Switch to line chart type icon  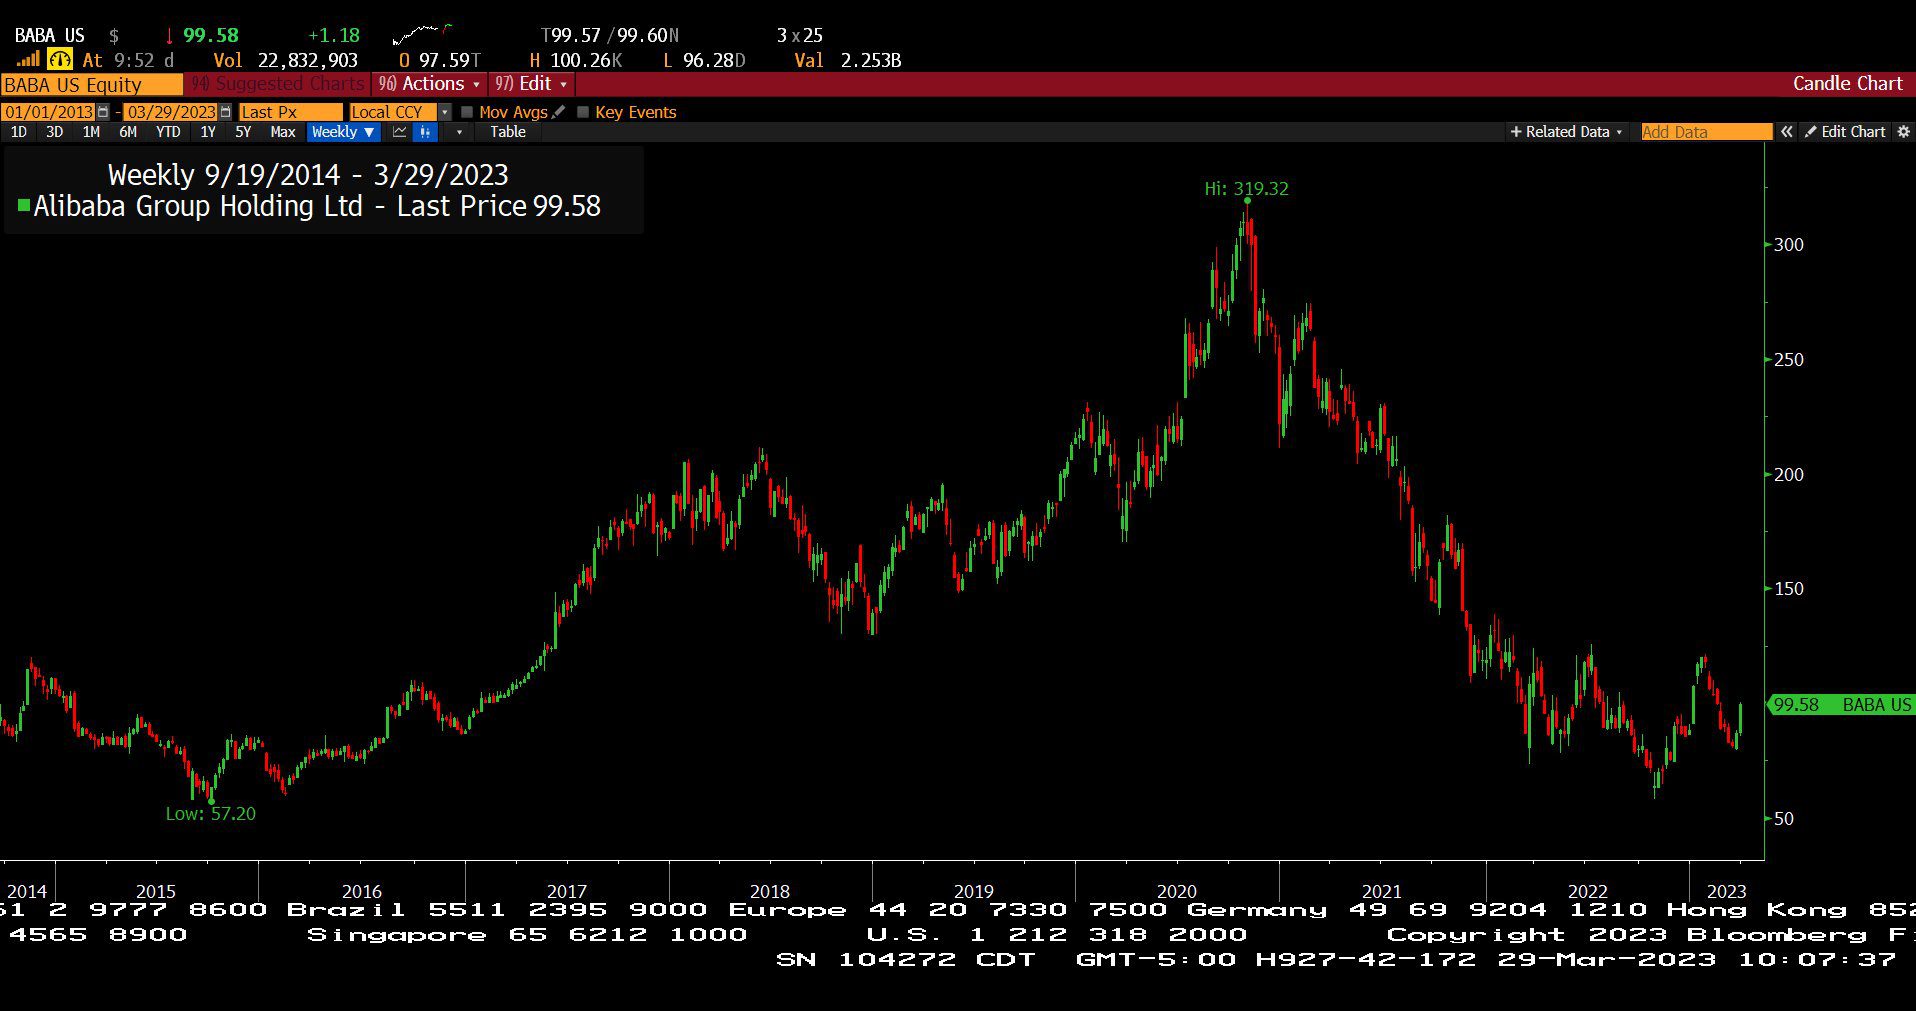point(399,132)
